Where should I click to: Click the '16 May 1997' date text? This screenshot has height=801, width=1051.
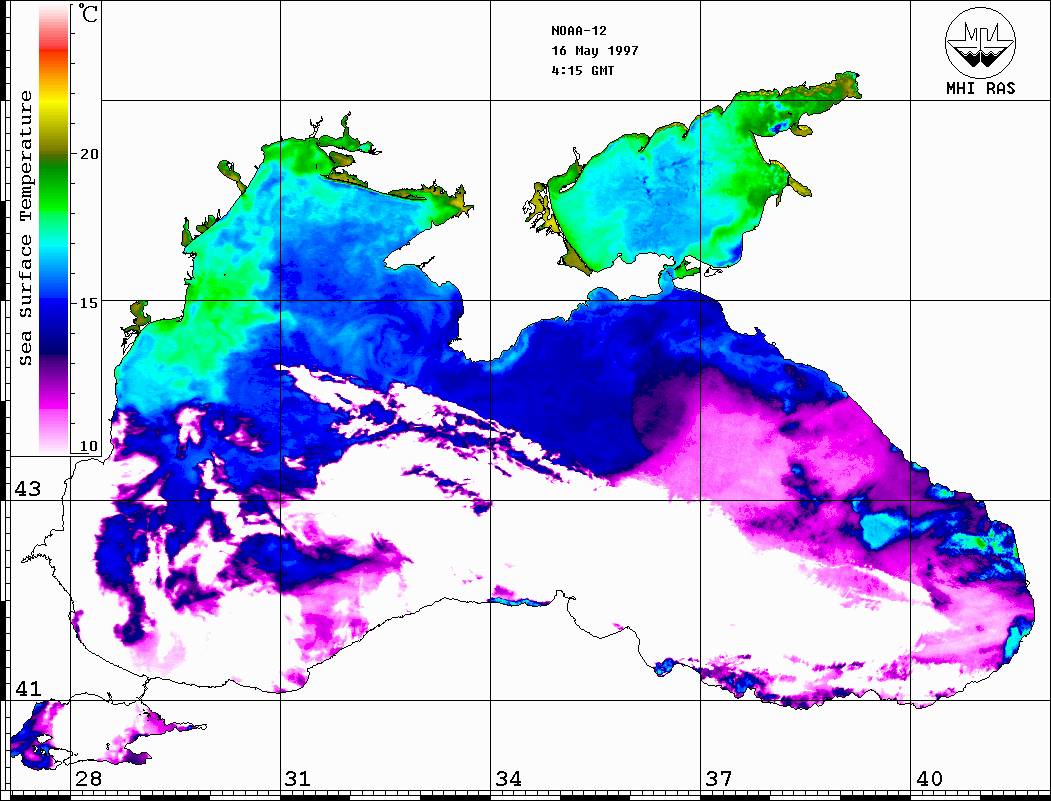click(595, 51)
